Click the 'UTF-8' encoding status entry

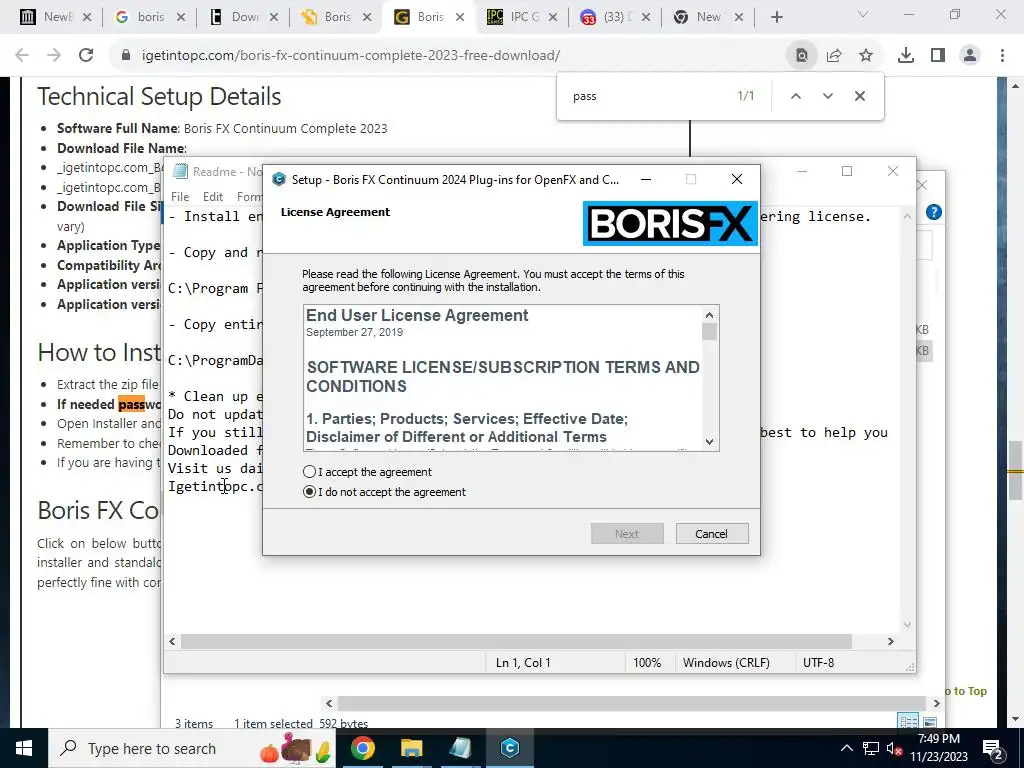tap(818, 662)
